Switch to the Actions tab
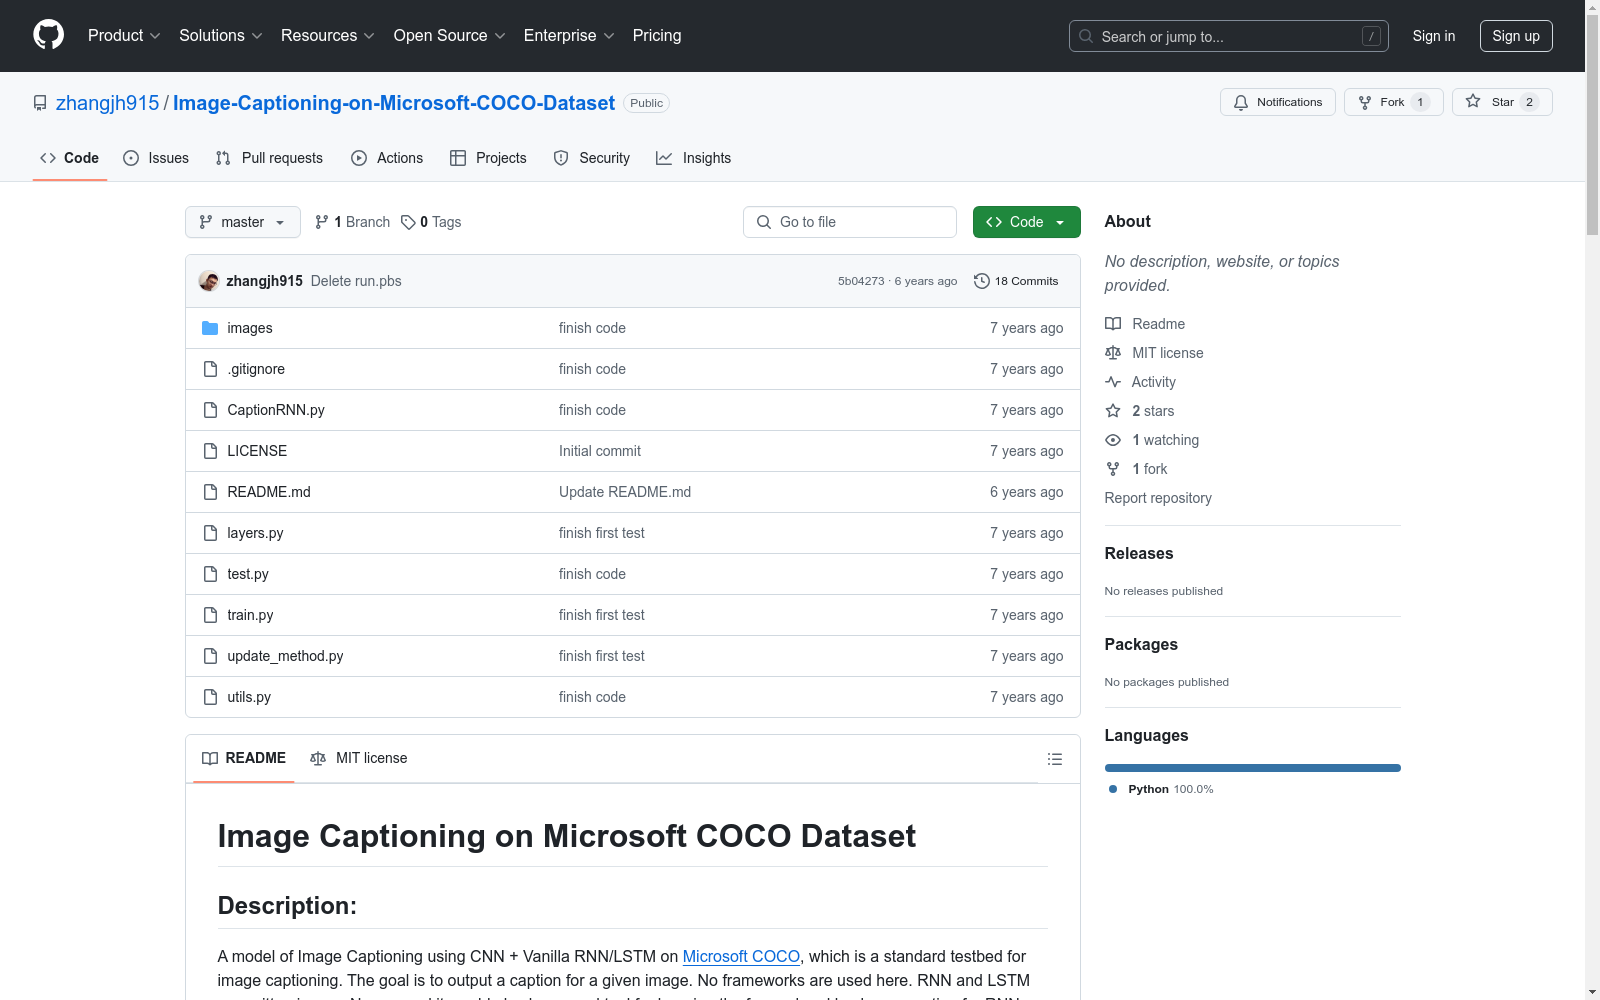This screenshot has height=1000, width=1600. [387, 158]
